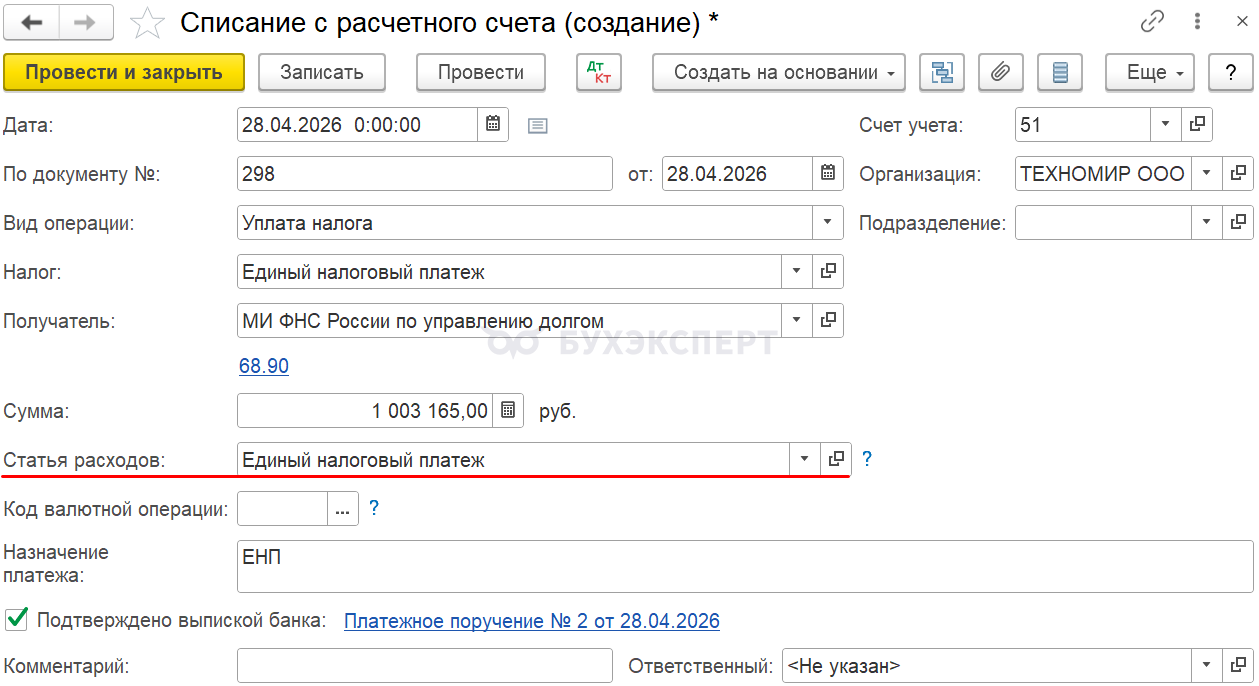
Task: Open the Создать на основании menu
Action: point(778,73)
